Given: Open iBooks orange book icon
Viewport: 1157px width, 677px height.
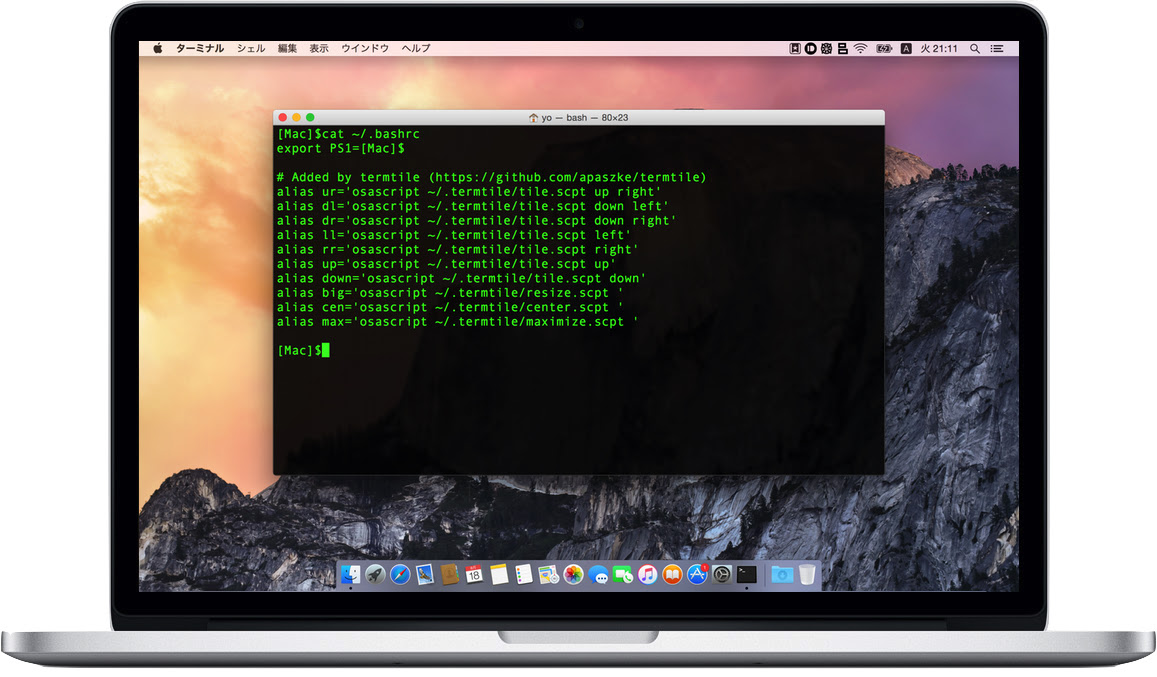Looking at the screenshot, I should click(x=672, y=574).
